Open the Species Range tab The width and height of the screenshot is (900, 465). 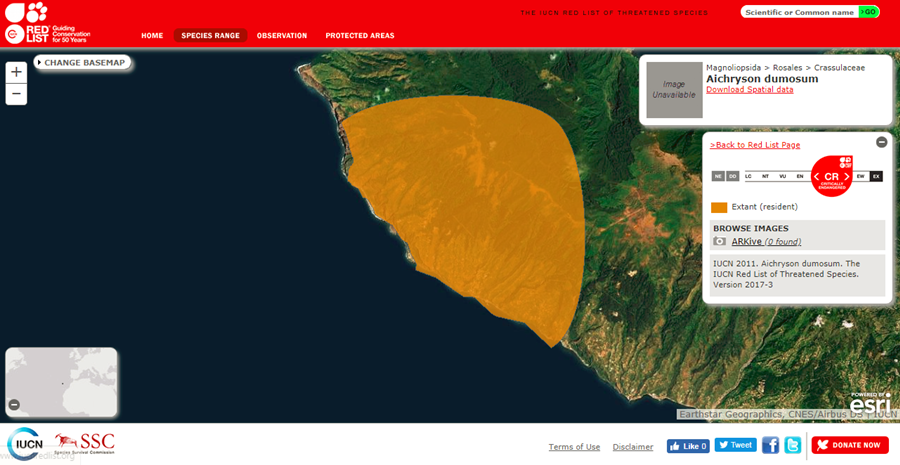coord(210,36)
